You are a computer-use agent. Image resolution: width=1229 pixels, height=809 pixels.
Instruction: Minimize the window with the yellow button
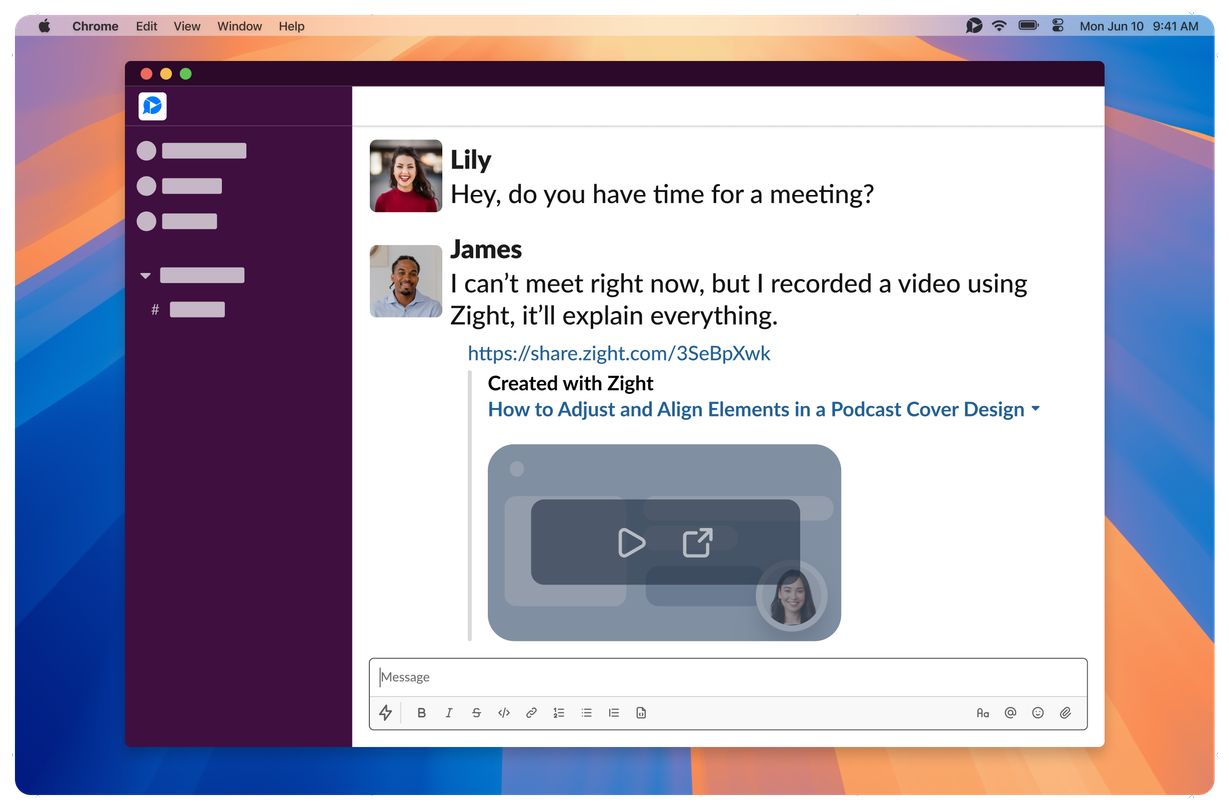pyautogui.click(x=166, y=74)
